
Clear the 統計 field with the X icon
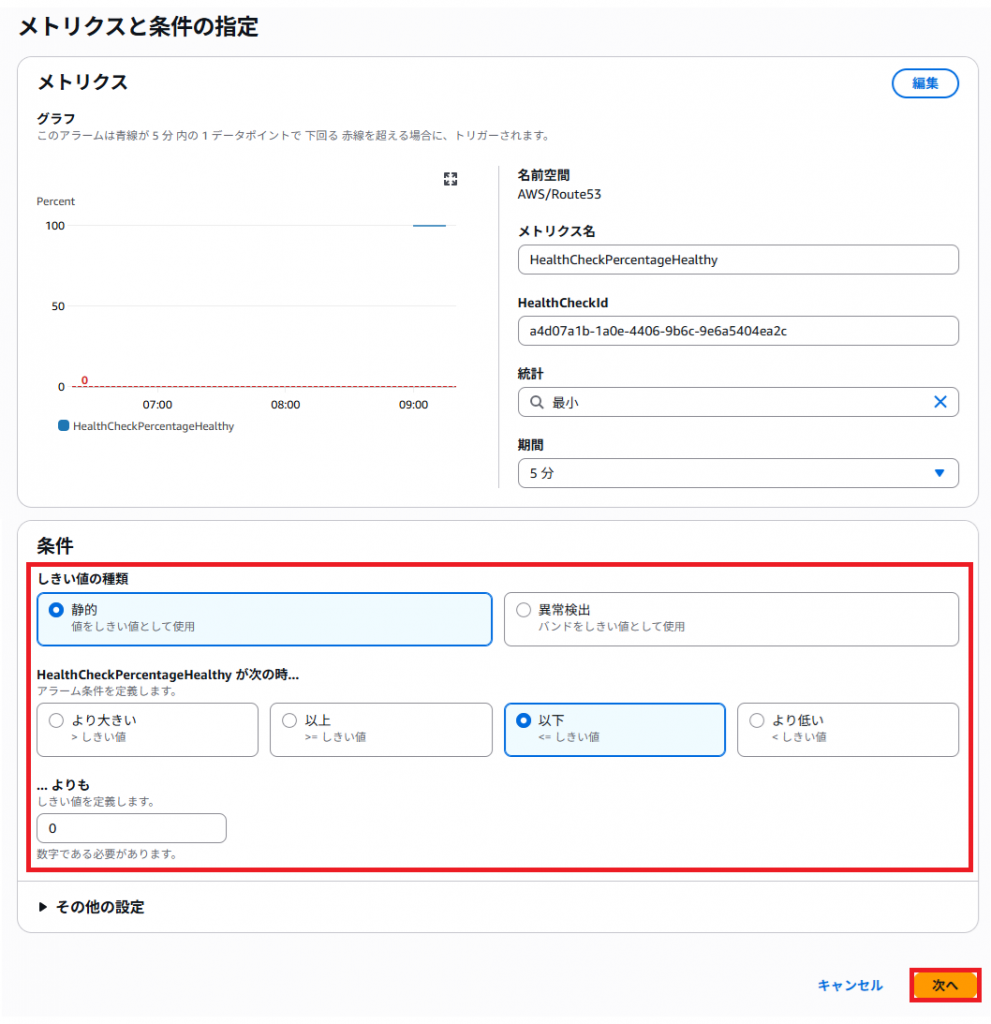pos(939,402)
